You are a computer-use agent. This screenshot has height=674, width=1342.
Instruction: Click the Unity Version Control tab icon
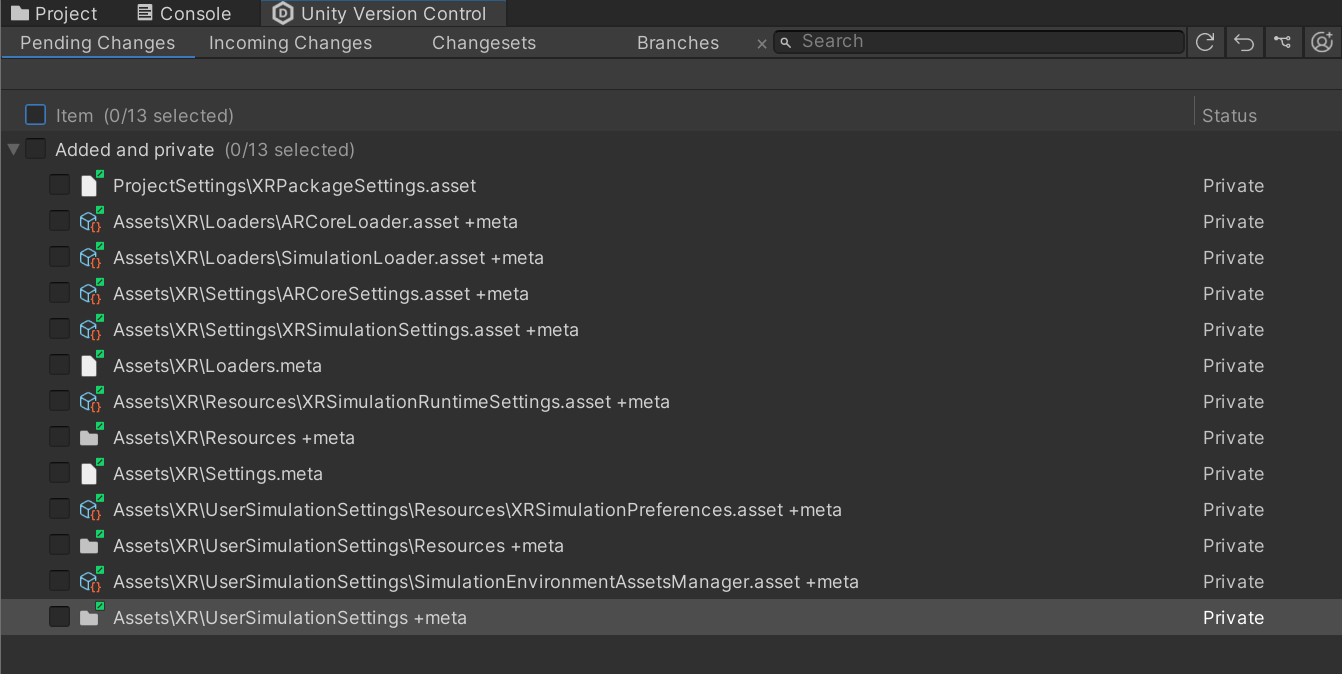[x=281, y=13]
